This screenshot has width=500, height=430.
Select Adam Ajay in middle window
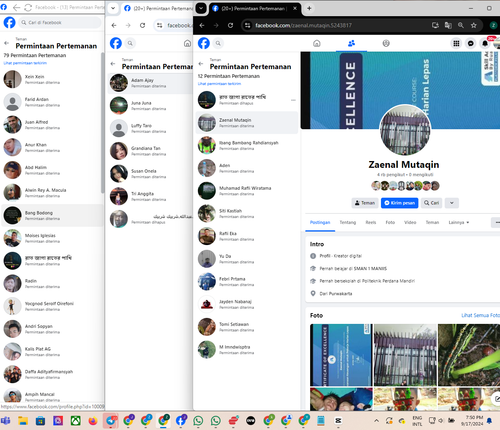[151, 83]
